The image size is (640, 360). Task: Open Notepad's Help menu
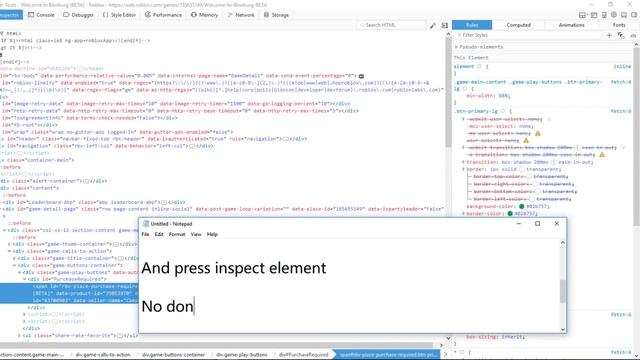212,234
